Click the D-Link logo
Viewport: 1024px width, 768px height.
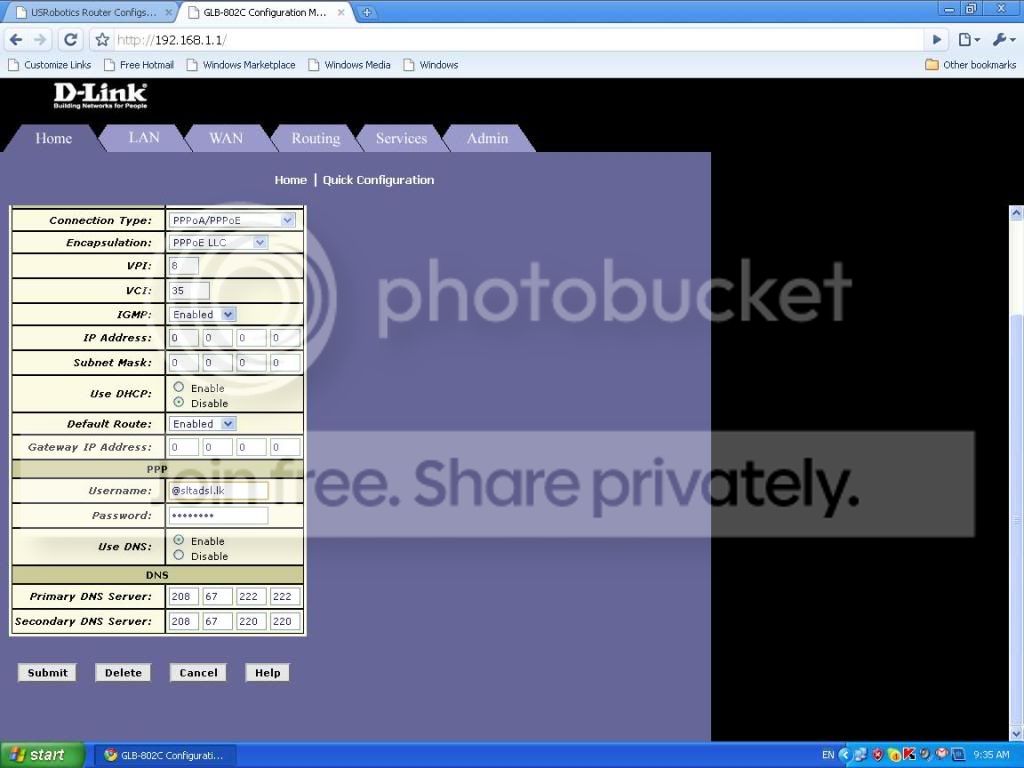coord(101,95)
